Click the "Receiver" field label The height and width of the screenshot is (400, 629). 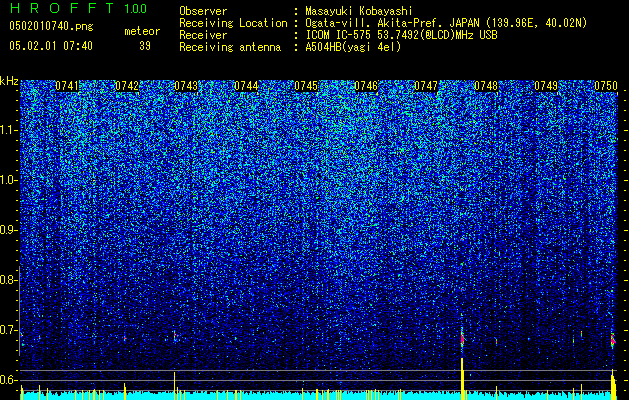point(203,35)
